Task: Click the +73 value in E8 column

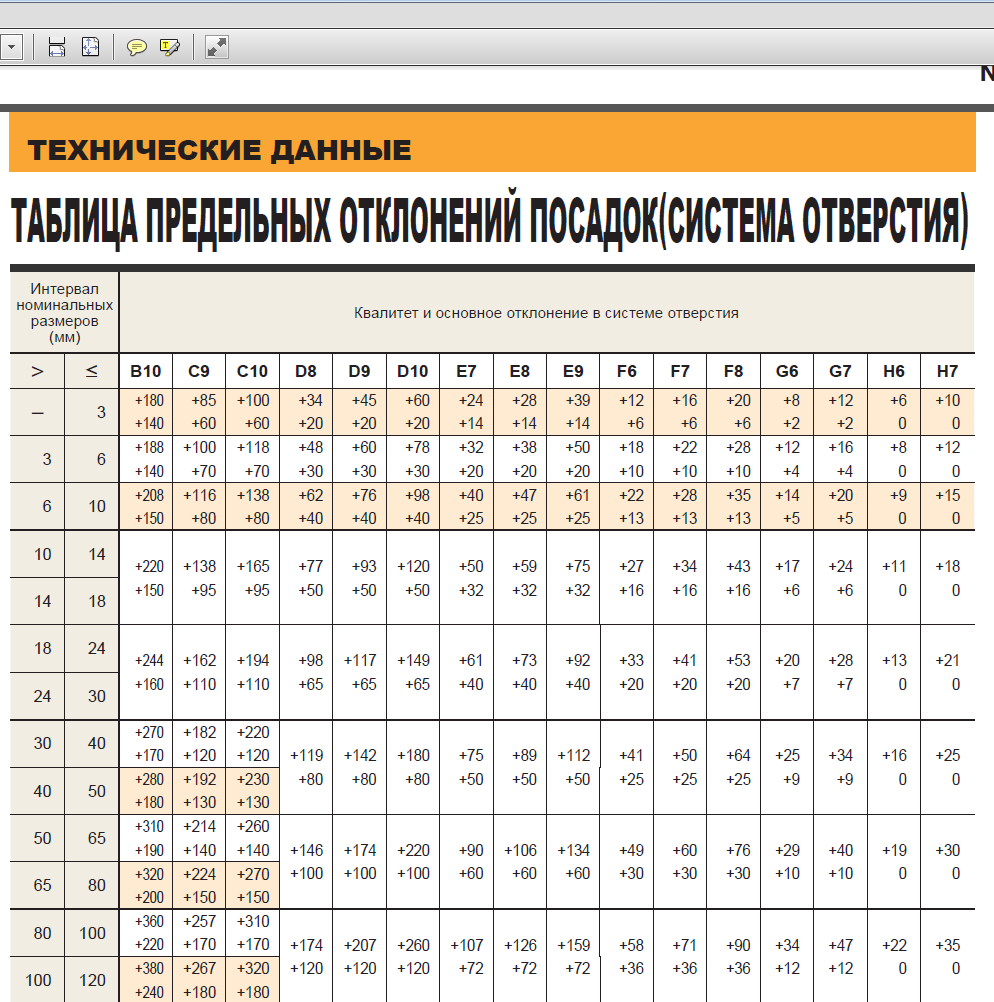Action: click(x=524, y=660)
